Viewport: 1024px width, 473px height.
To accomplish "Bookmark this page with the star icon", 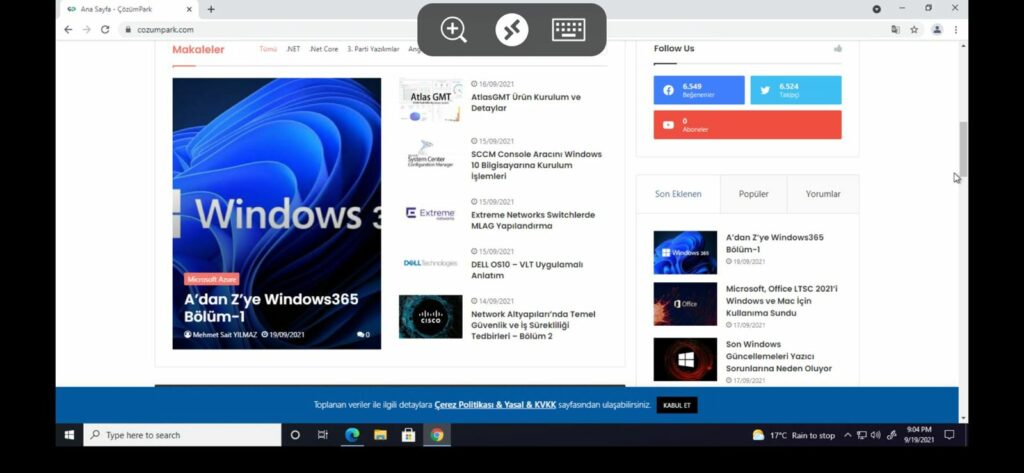I will (x=914, y=29).
